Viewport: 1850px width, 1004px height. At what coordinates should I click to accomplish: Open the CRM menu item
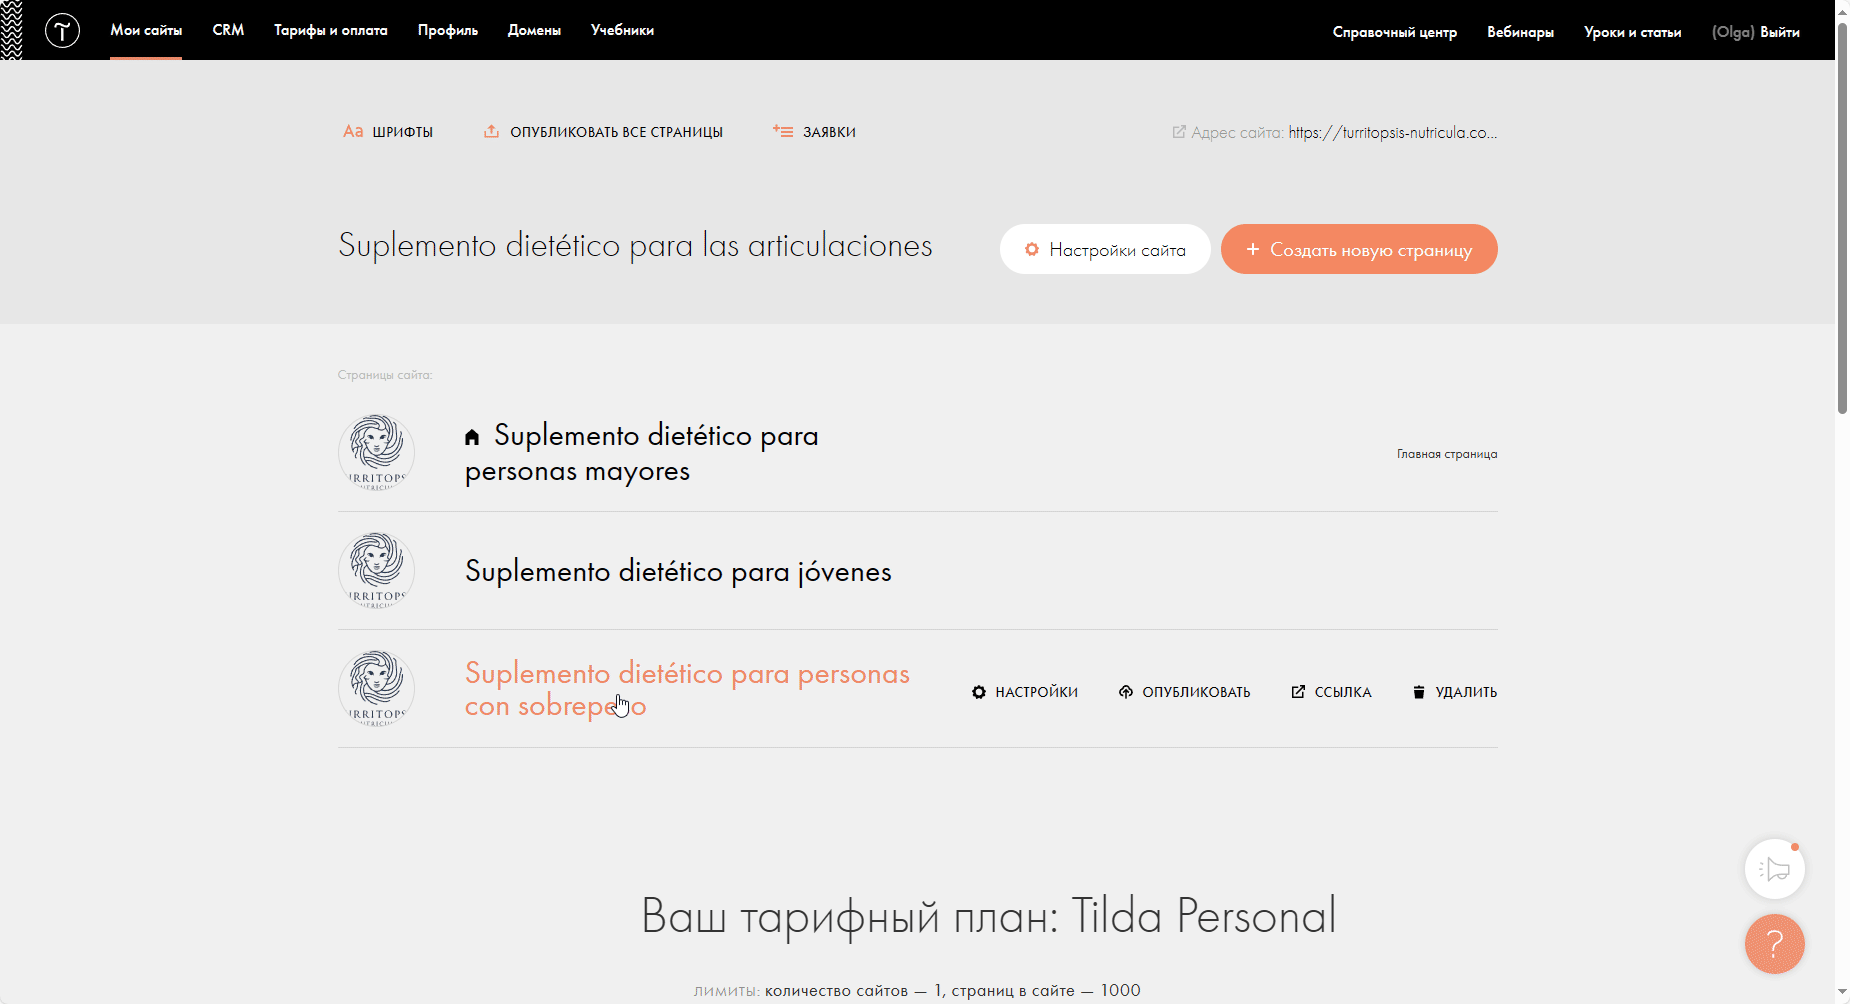click(x=228, y=30)
